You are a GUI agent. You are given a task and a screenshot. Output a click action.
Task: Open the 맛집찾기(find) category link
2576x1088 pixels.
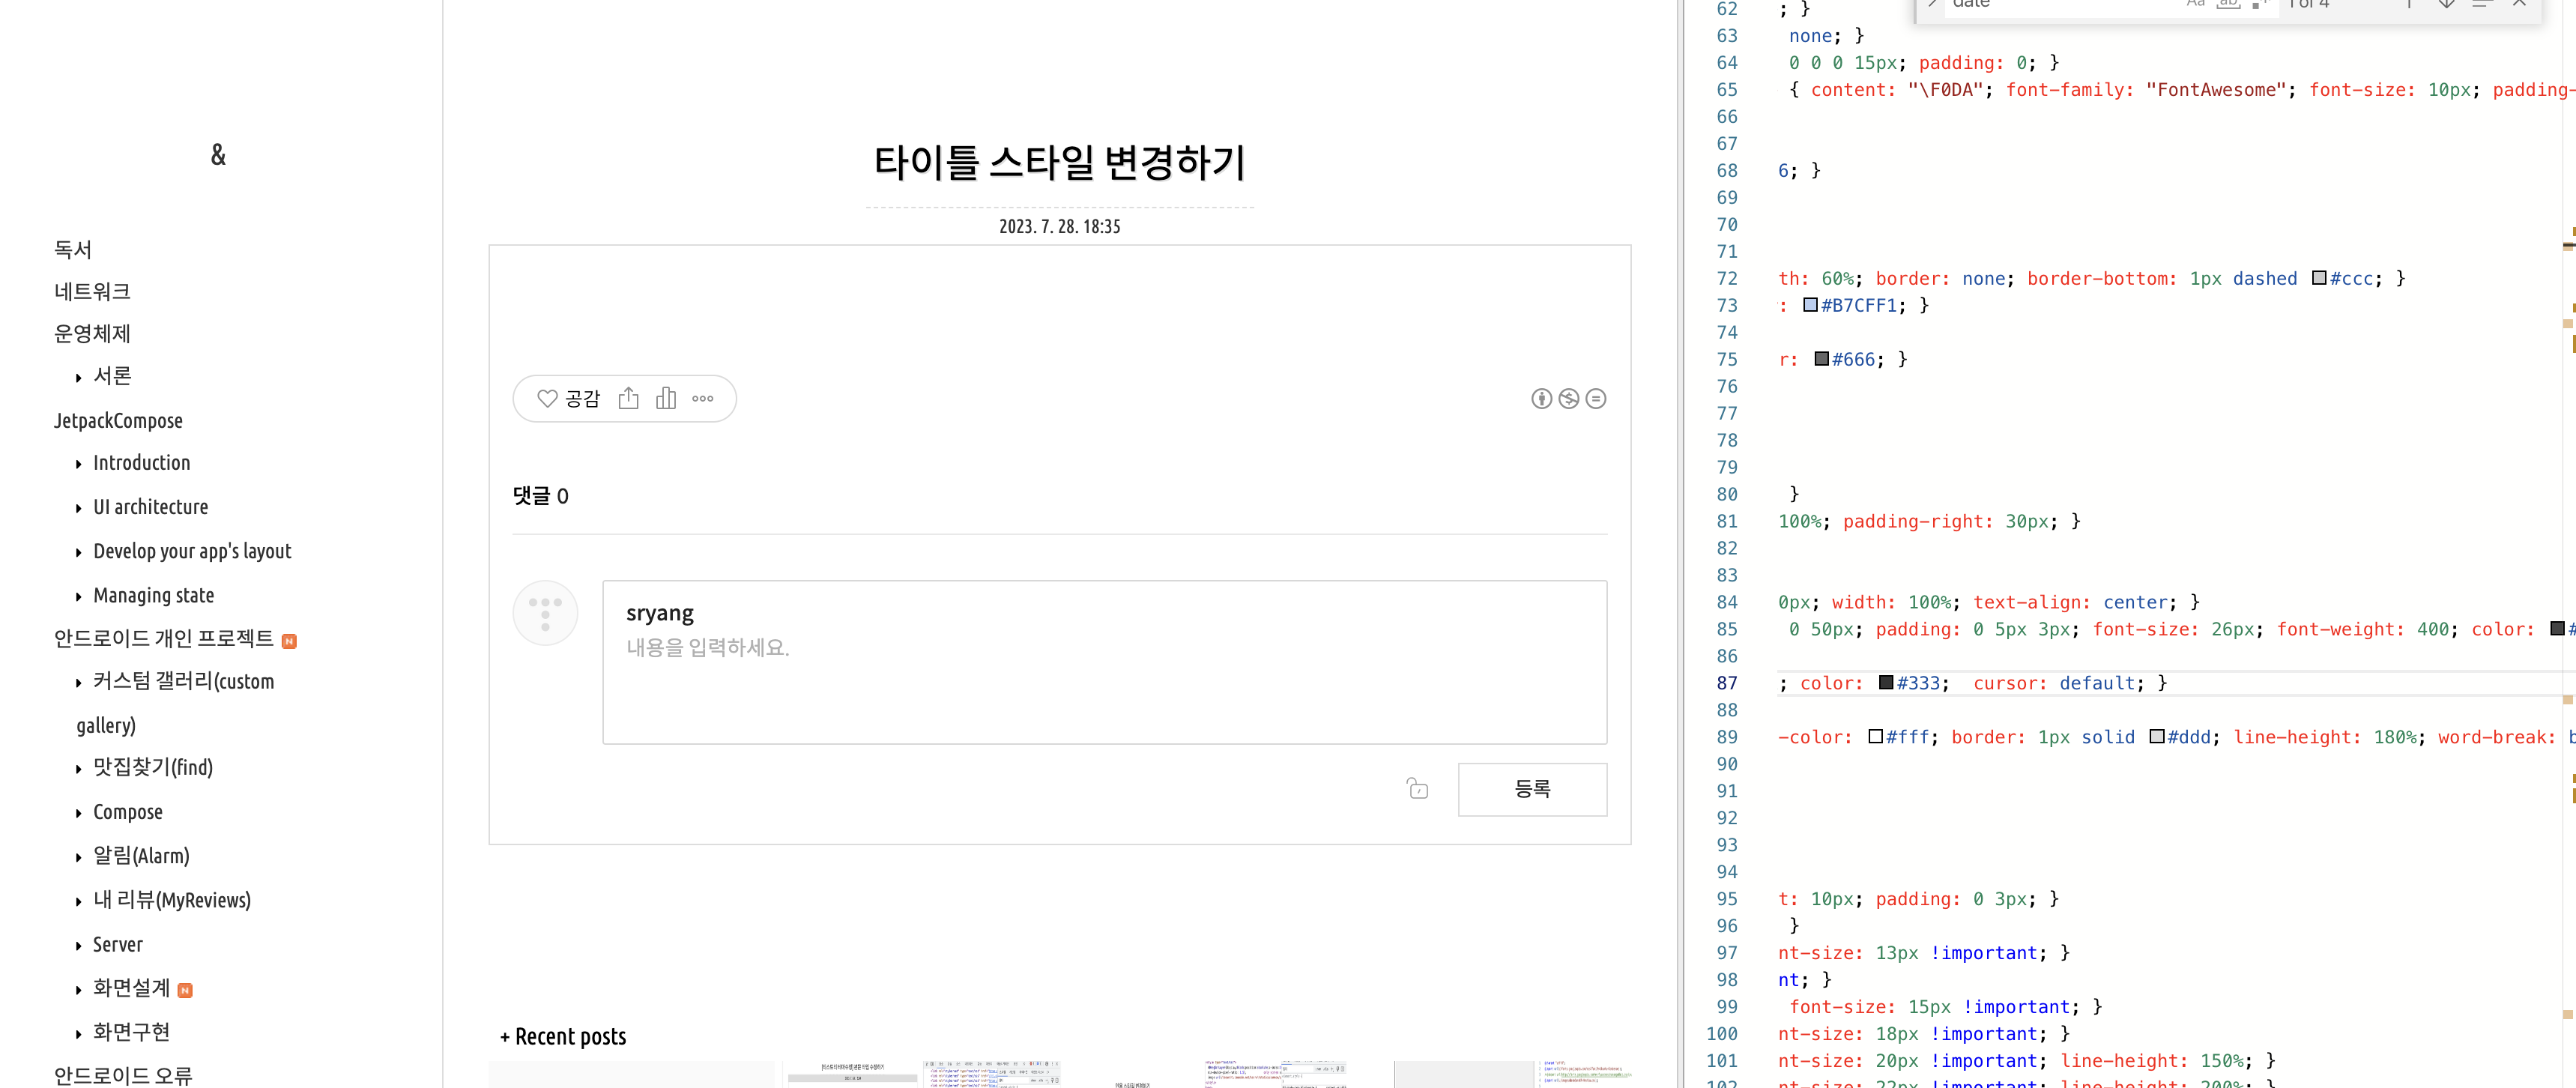(x=153, y=767)
